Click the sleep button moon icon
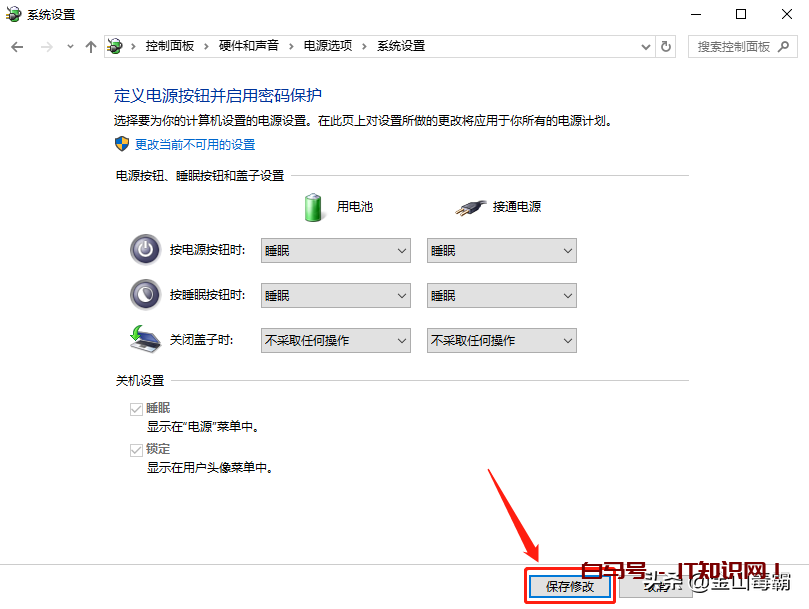This screenshot has height=609, width=809. (145, 295)
